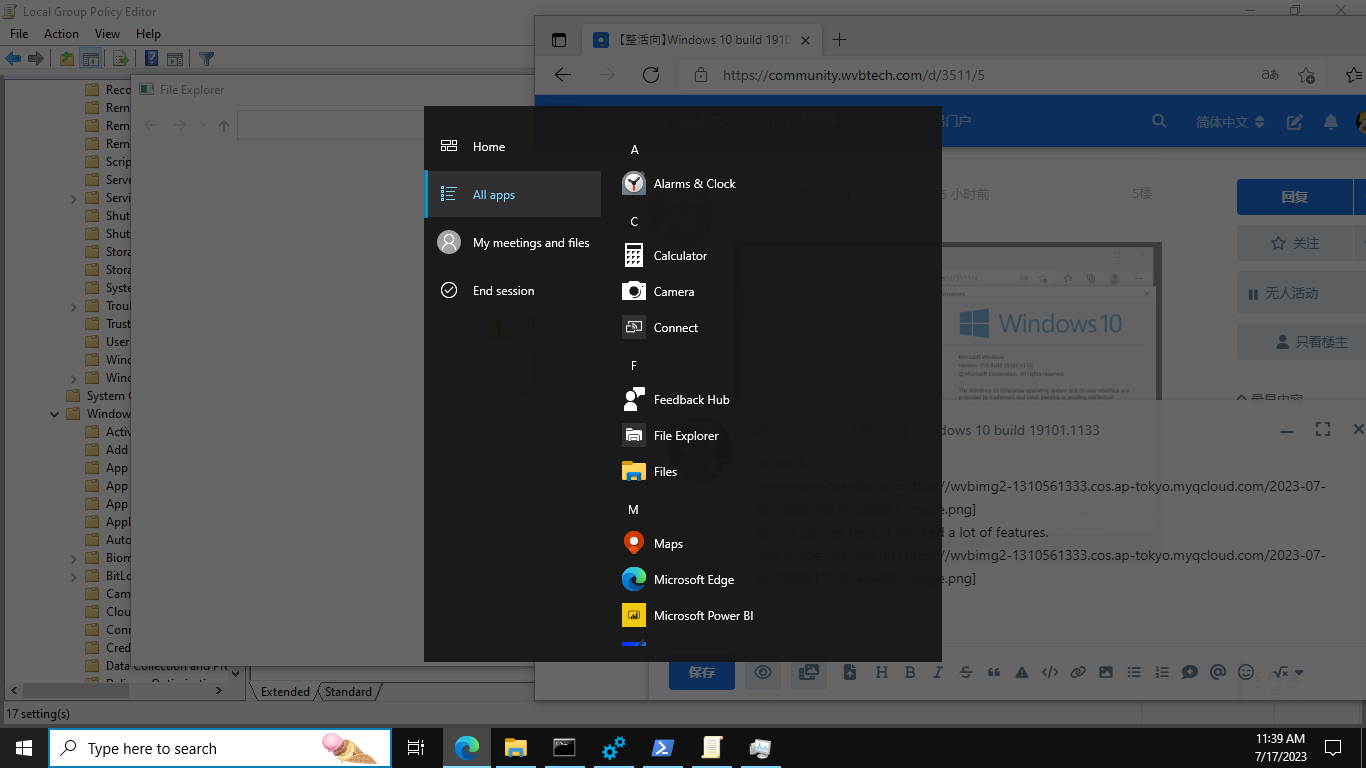Click the Export List toolbar icon
1366x768 pixels.
pyautogui.click(x=120, y=59)
